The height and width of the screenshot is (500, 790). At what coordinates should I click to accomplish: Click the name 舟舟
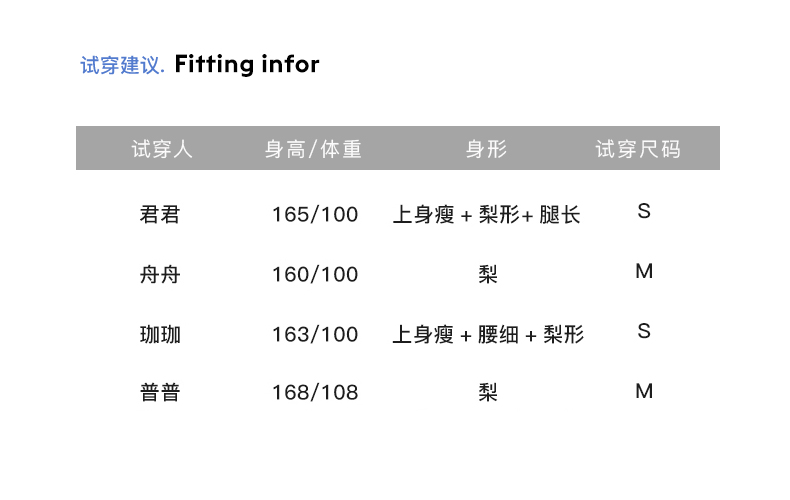pos(160,275)
